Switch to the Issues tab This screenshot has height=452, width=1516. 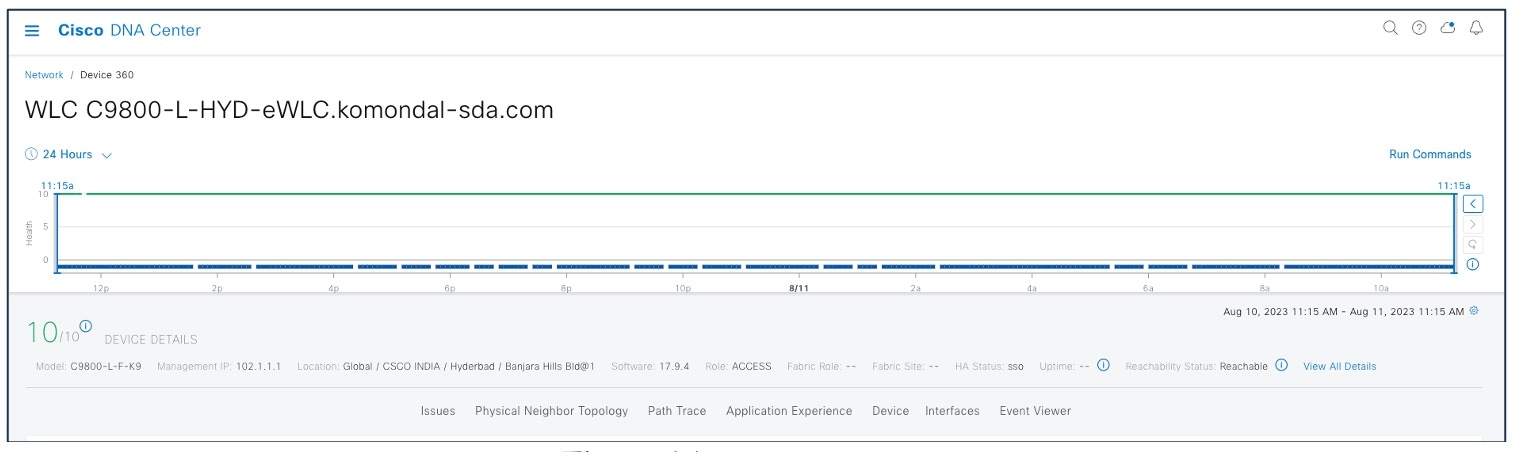[x=438, y=411]
